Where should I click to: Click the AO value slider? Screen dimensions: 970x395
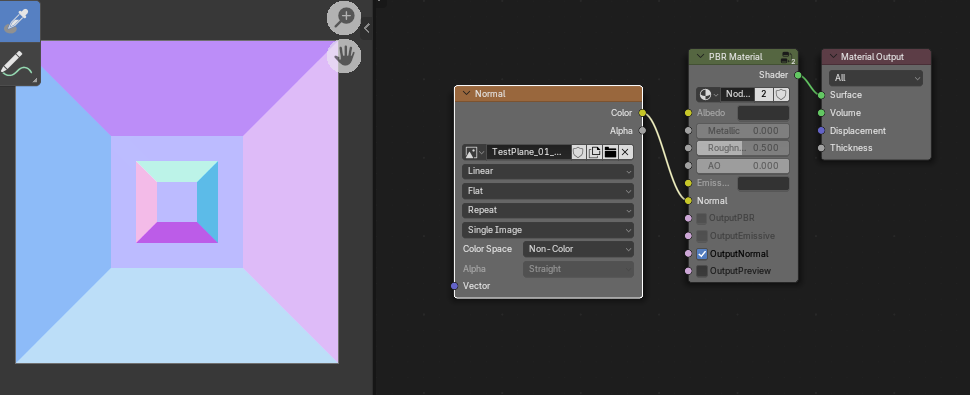click(743, 166)
